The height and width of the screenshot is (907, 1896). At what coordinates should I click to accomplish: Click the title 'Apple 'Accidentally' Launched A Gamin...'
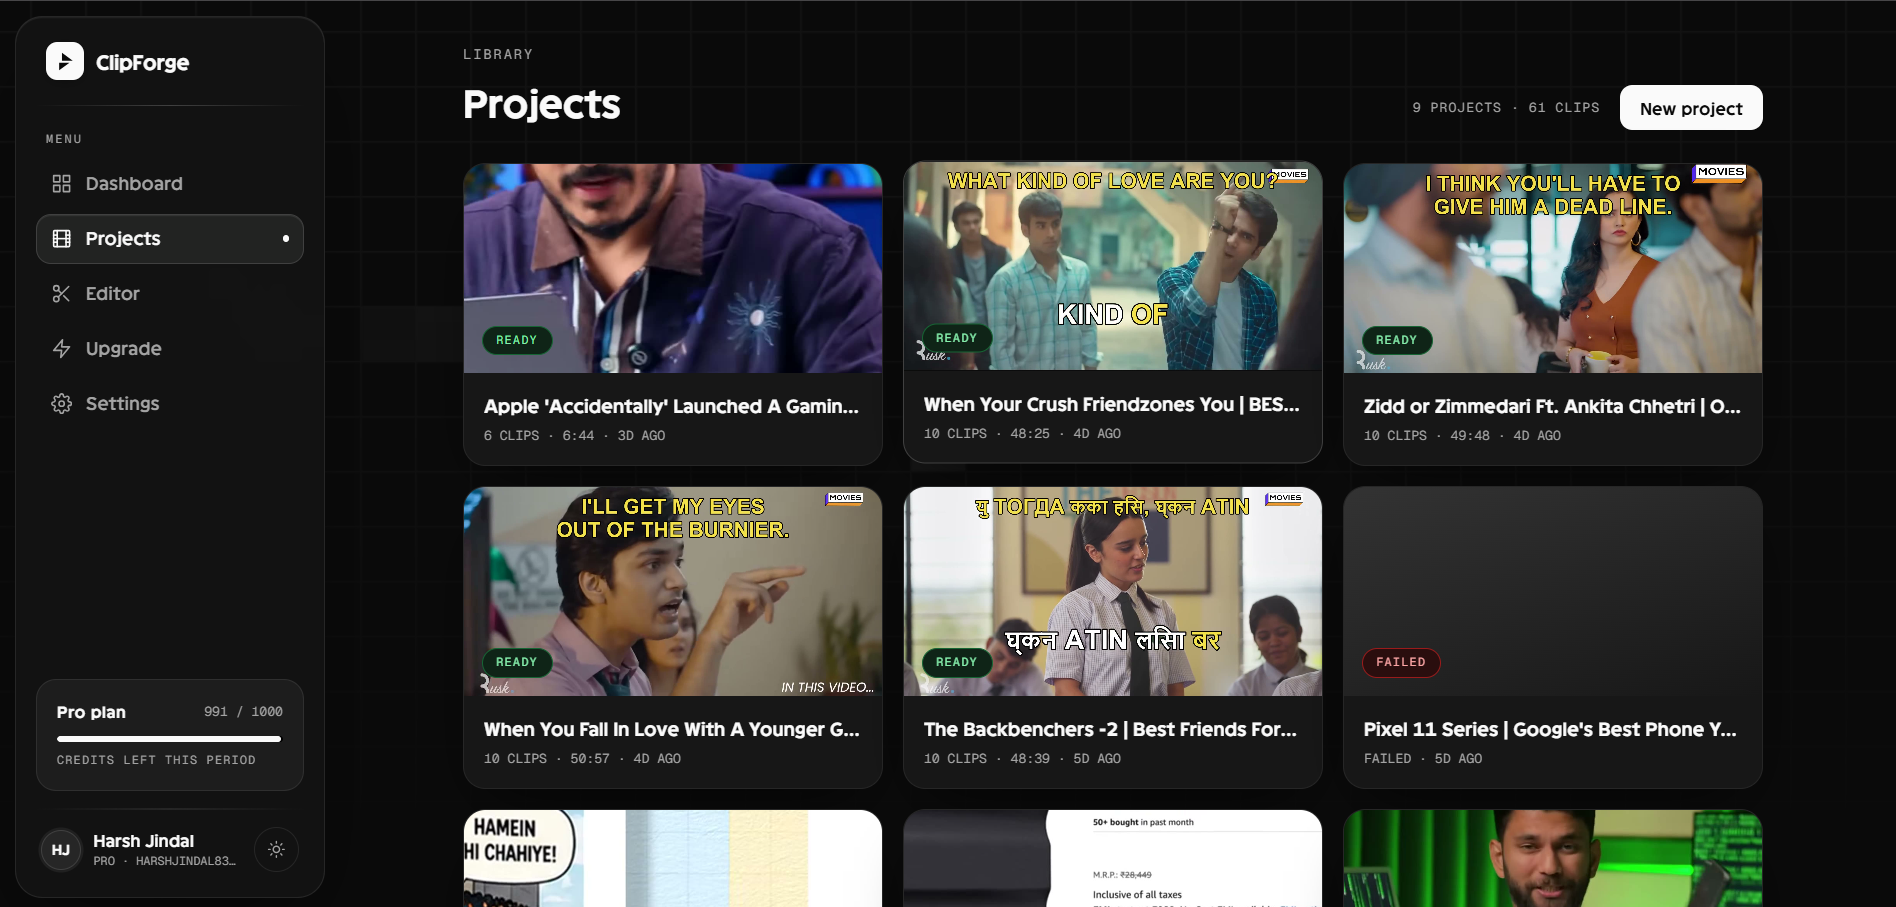[x=671, y=407]
